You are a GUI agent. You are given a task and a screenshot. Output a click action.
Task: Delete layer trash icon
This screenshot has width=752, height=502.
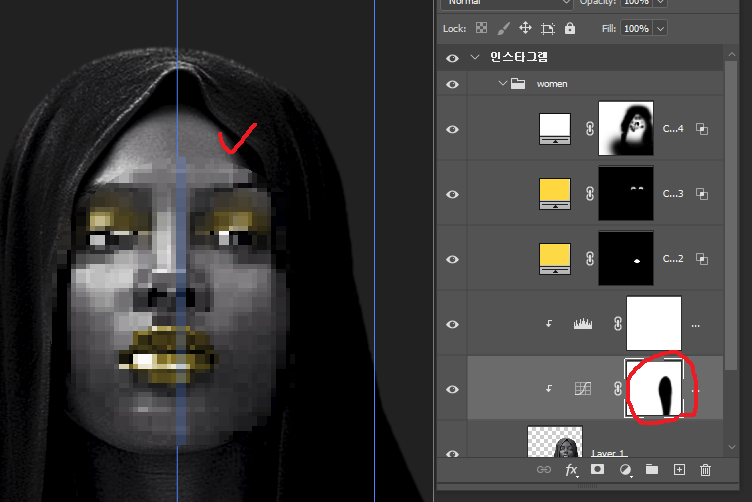coord(705,470)
